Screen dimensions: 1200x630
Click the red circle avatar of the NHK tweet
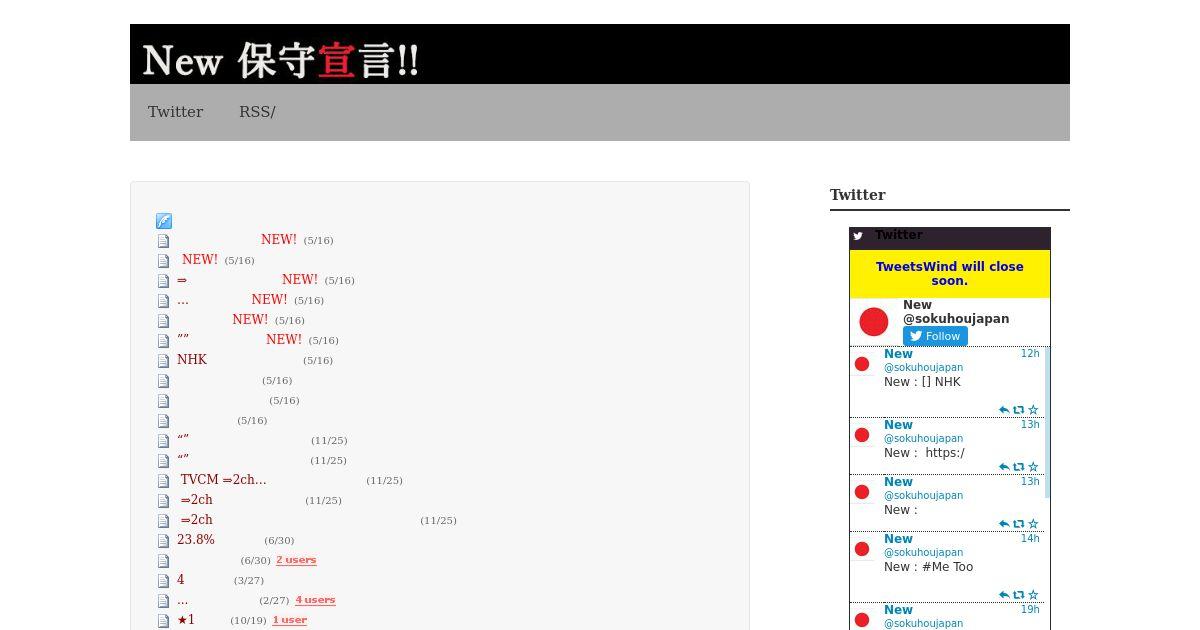coord(862,364)
